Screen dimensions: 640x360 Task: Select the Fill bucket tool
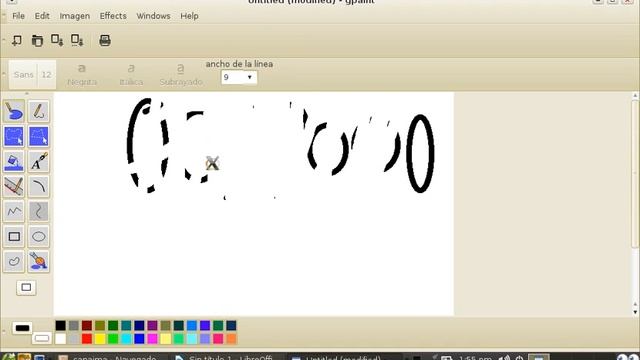click(x=14, y=162)
